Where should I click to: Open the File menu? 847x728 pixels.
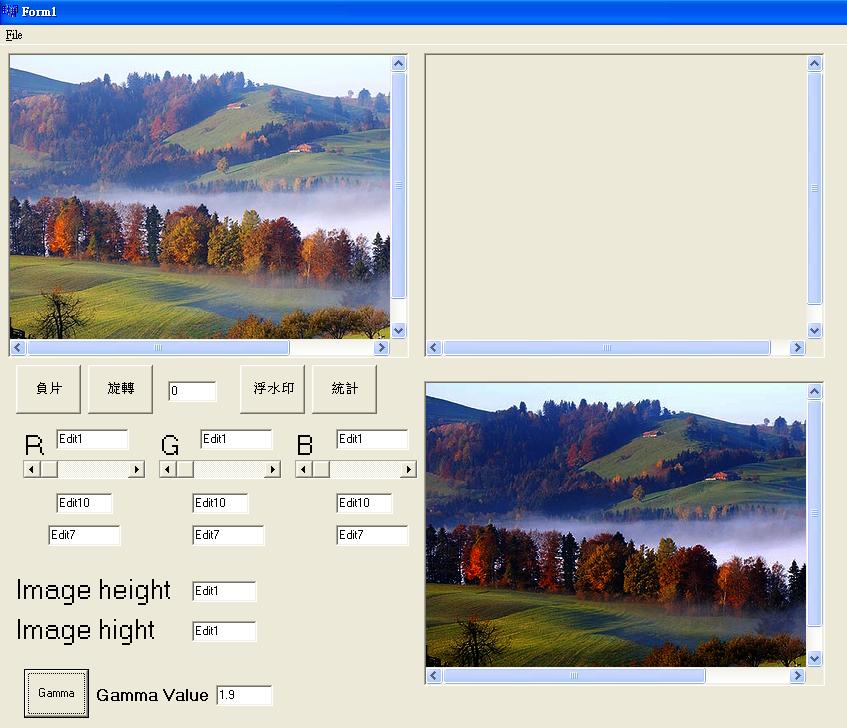coord(14,35)
